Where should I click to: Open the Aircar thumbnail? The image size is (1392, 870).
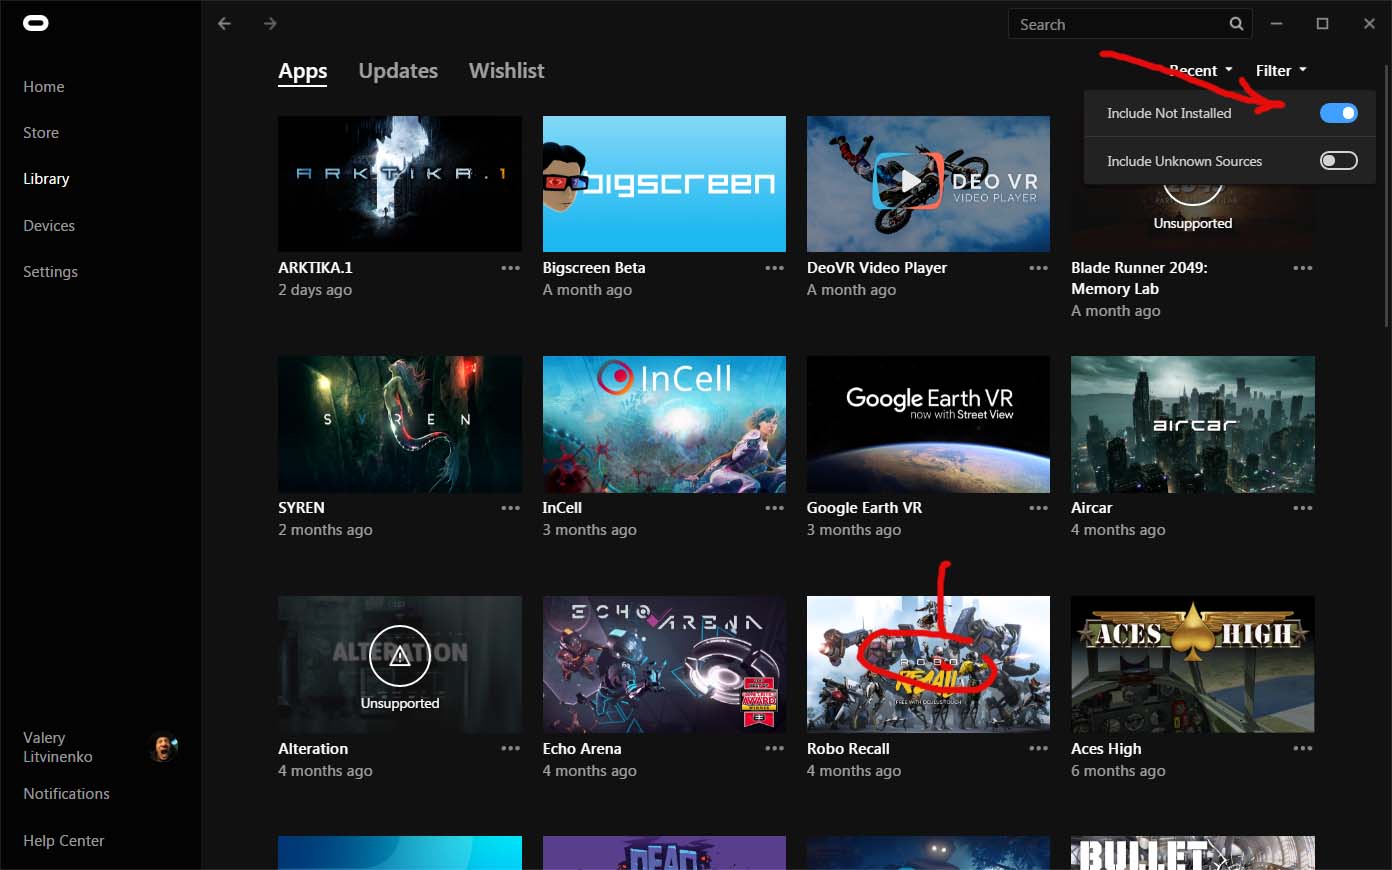pyautogui.click(x=1193, y=424)
